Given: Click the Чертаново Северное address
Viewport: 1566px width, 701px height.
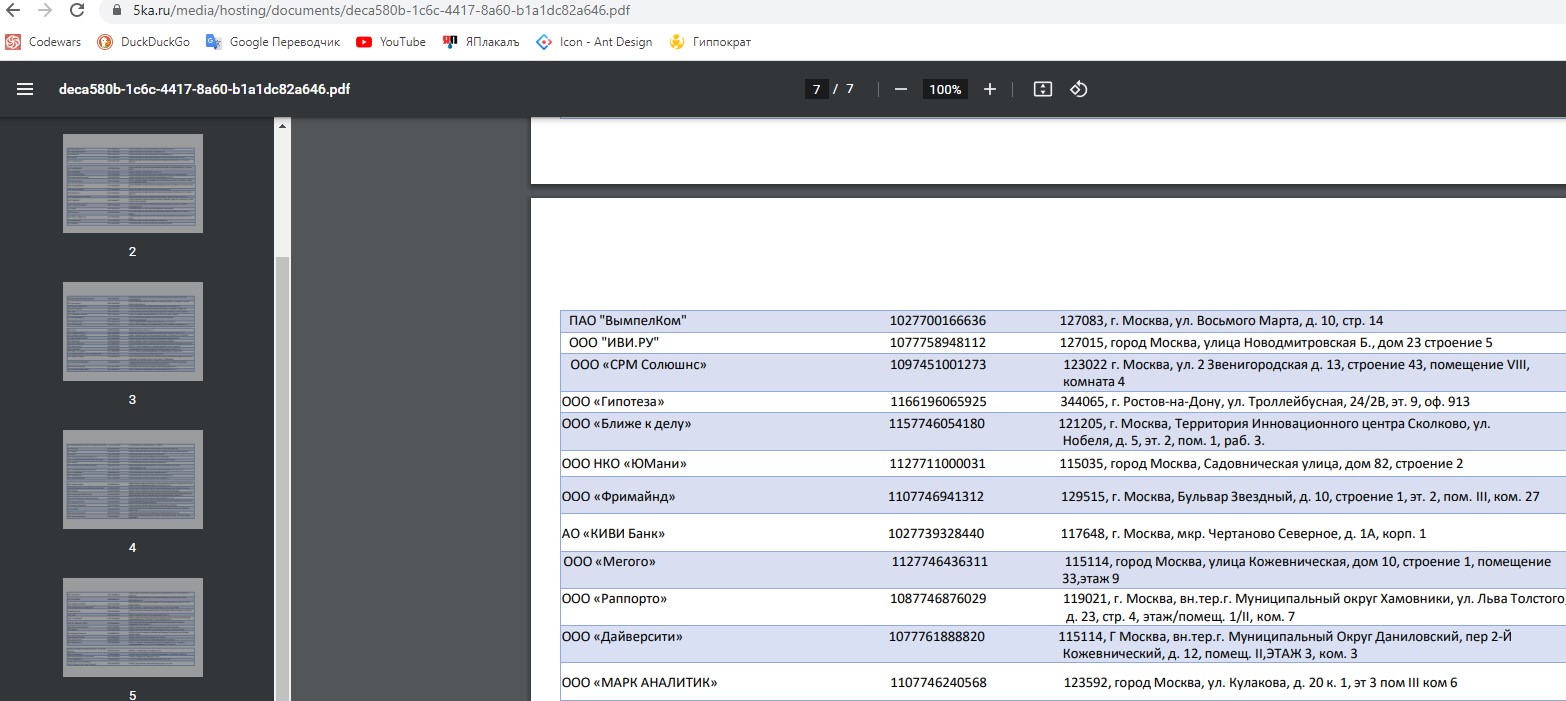Looking at the screenshot, I should point(1244,534).
